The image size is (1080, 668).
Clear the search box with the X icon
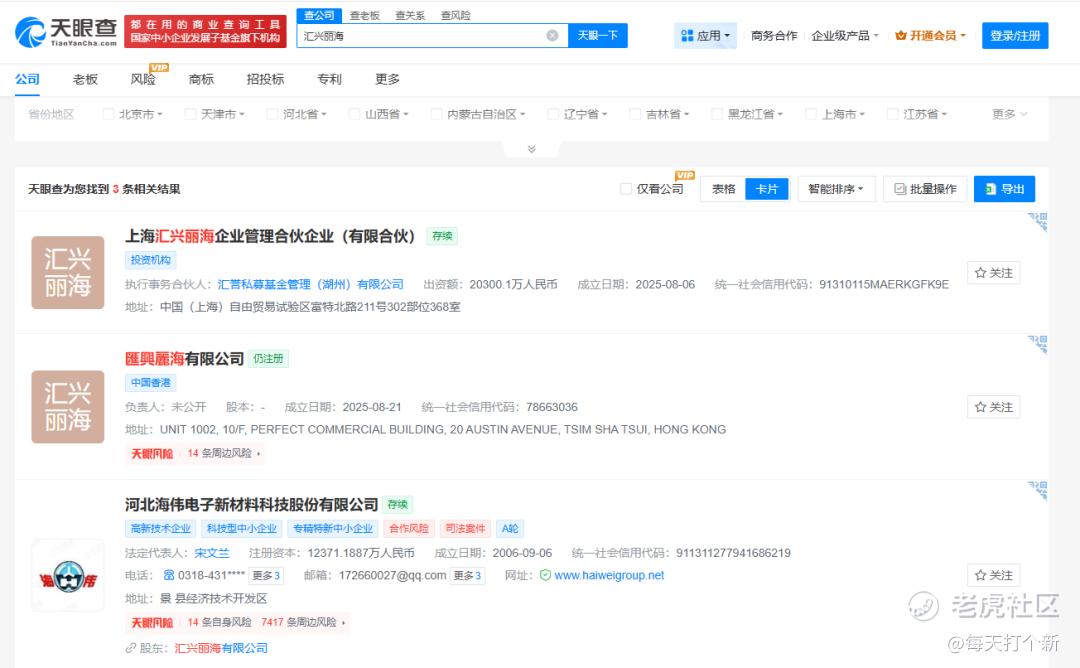click(x=552, y=36)
